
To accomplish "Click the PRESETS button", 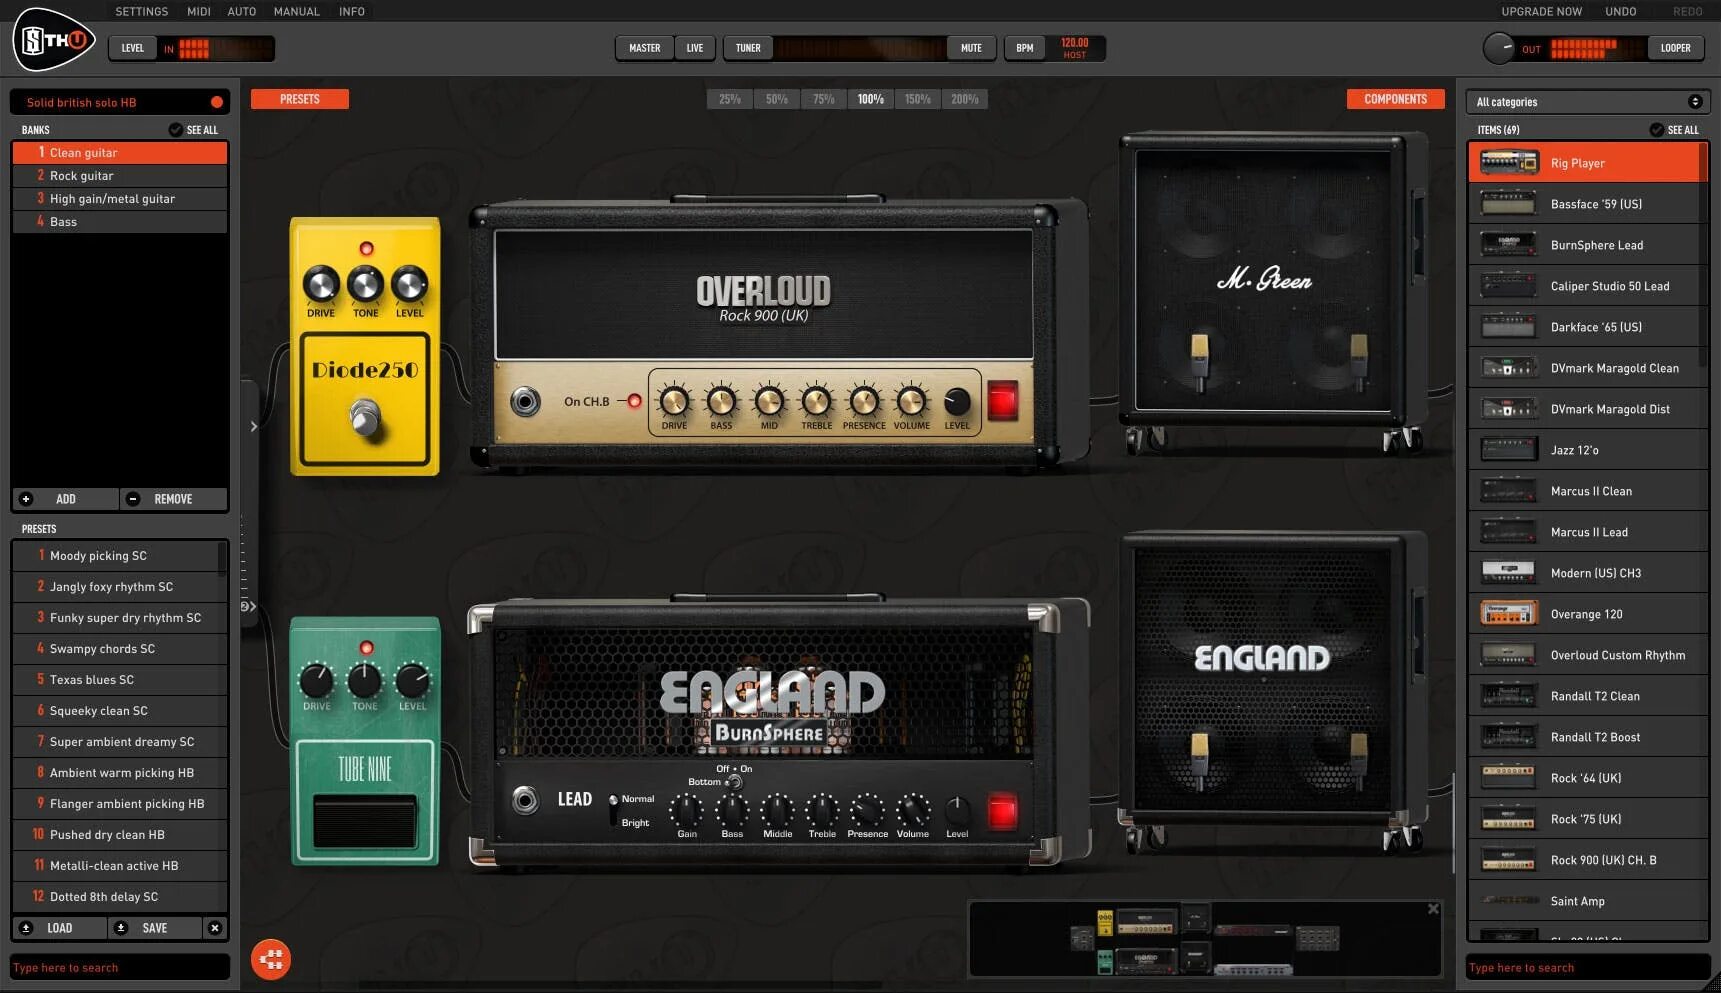I will [300, 99].
